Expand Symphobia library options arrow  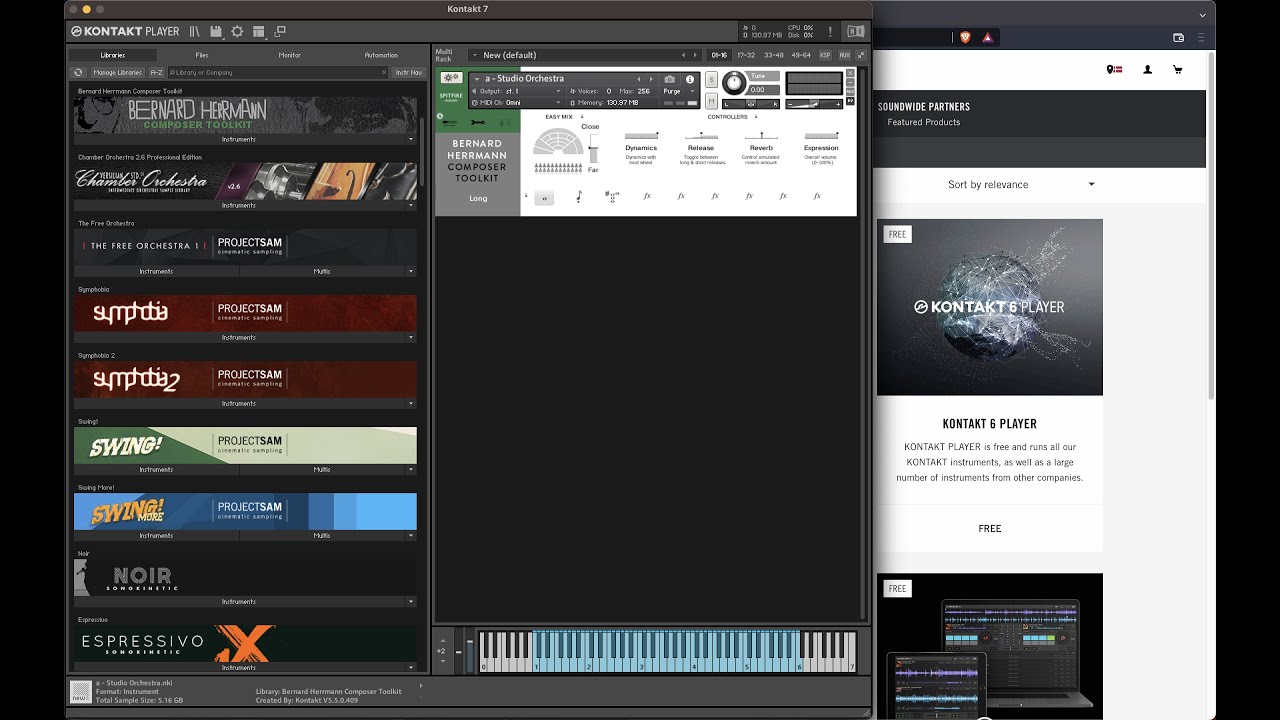pyautogui.click(x=410, y=337)
